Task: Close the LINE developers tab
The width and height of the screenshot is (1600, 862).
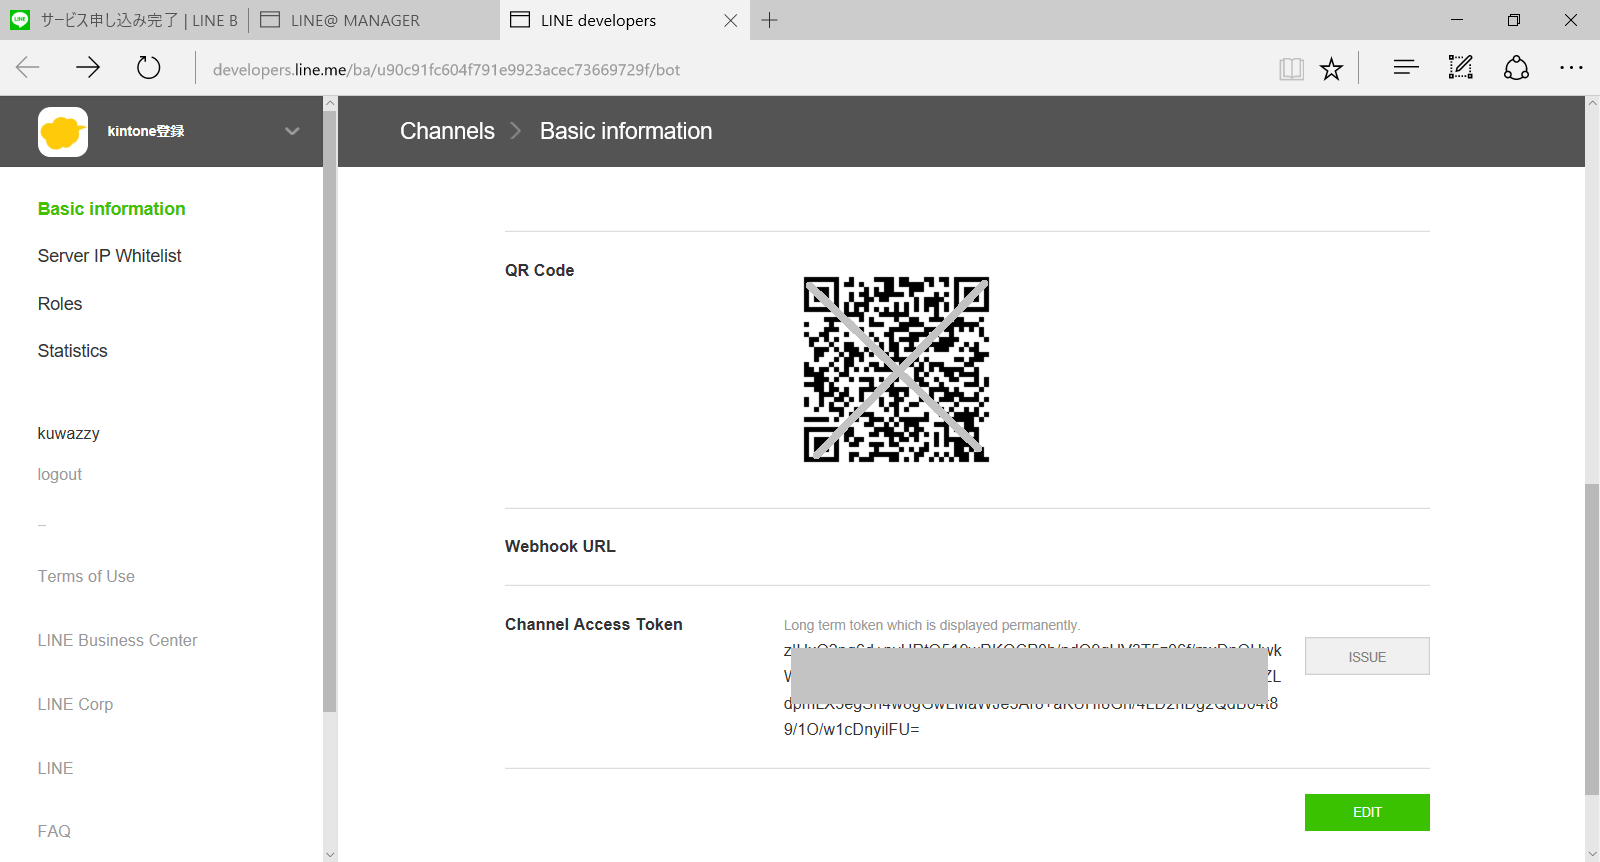Action: (x=731, y=20)
